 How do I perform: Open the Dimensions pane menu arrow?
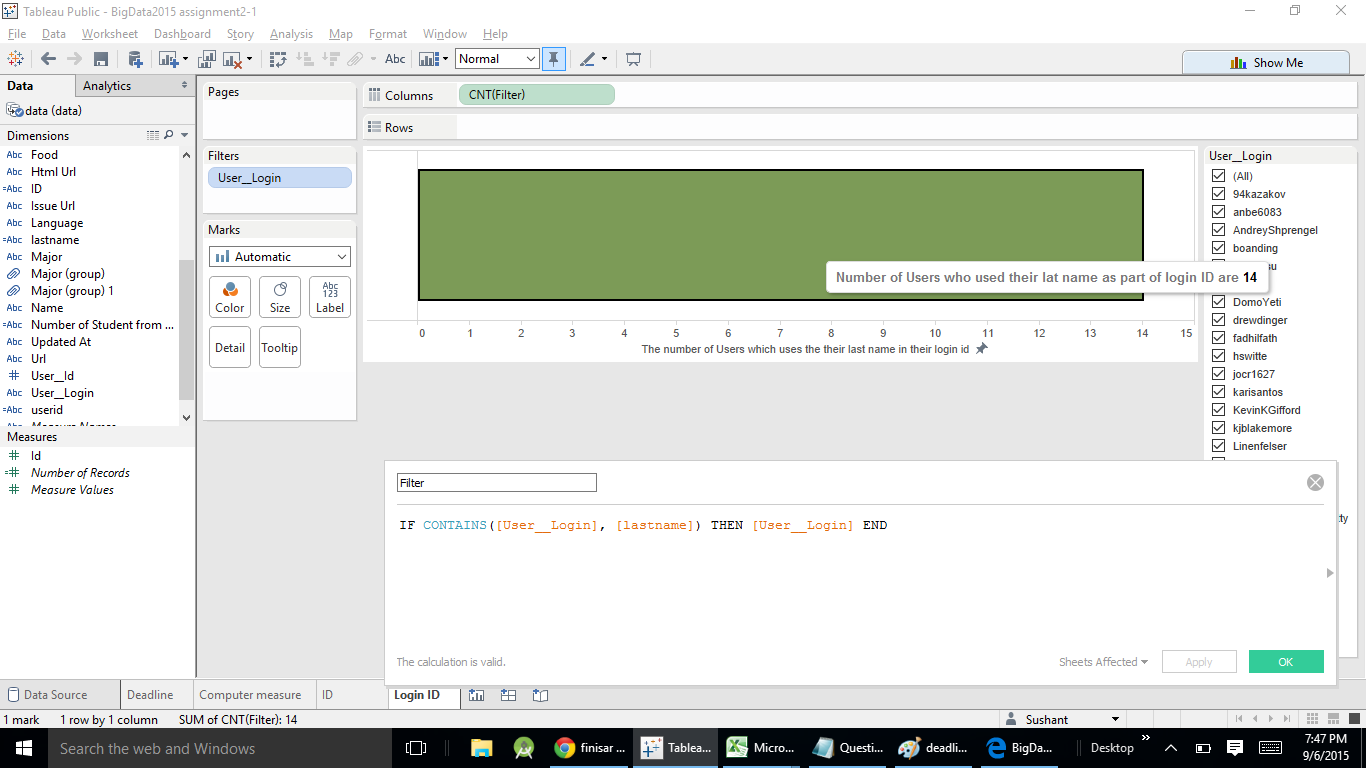pyautogui.click(x=185, y=135)
